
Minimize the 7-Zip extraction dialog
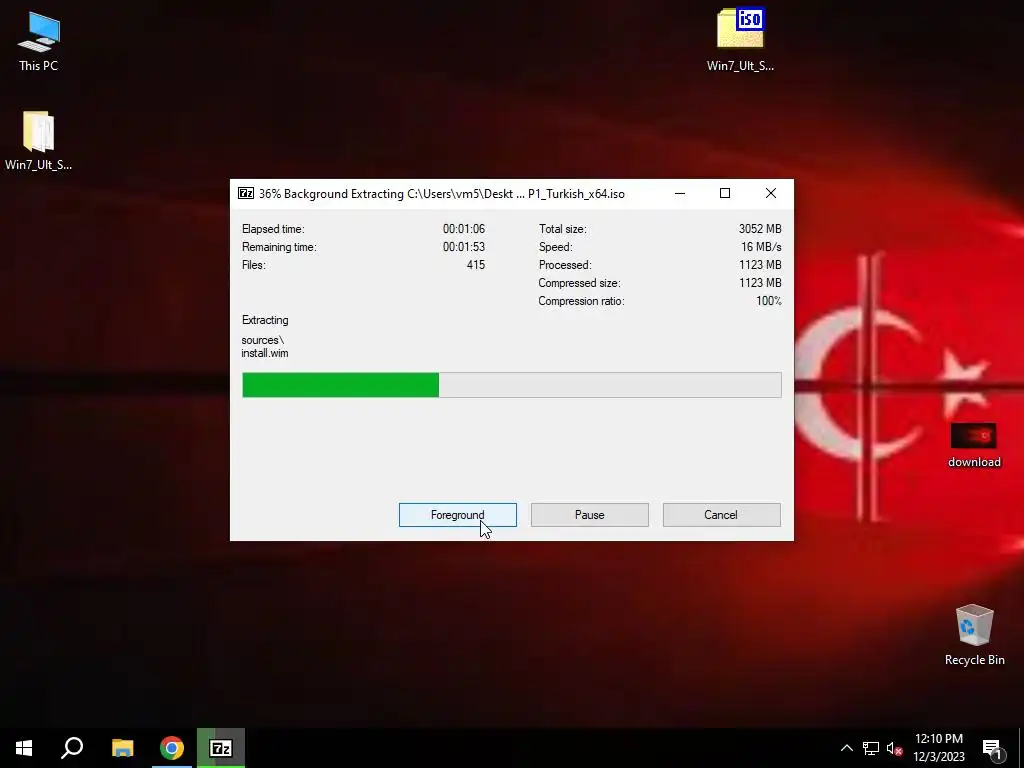tap(680, 193)
